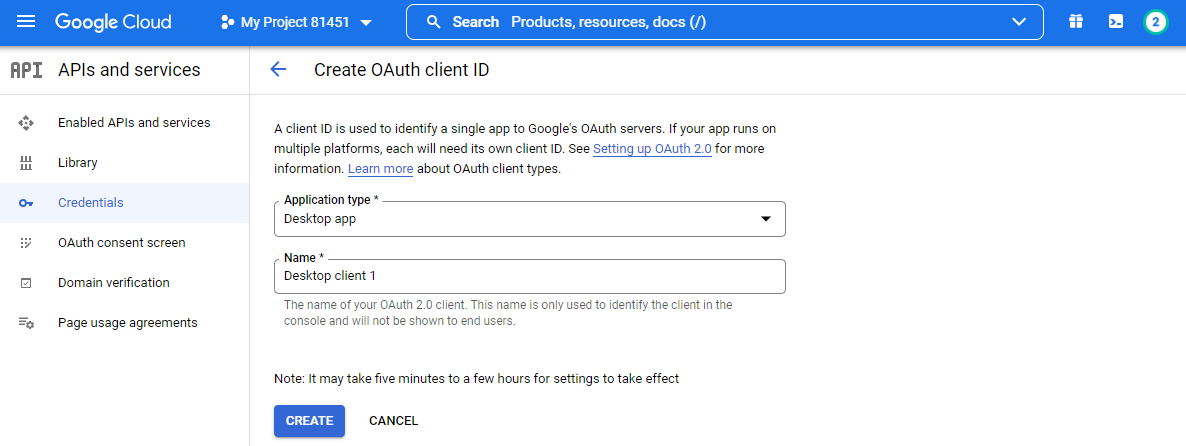
Task: Open the Application type dropdown
Action: [x=529, y=219]
